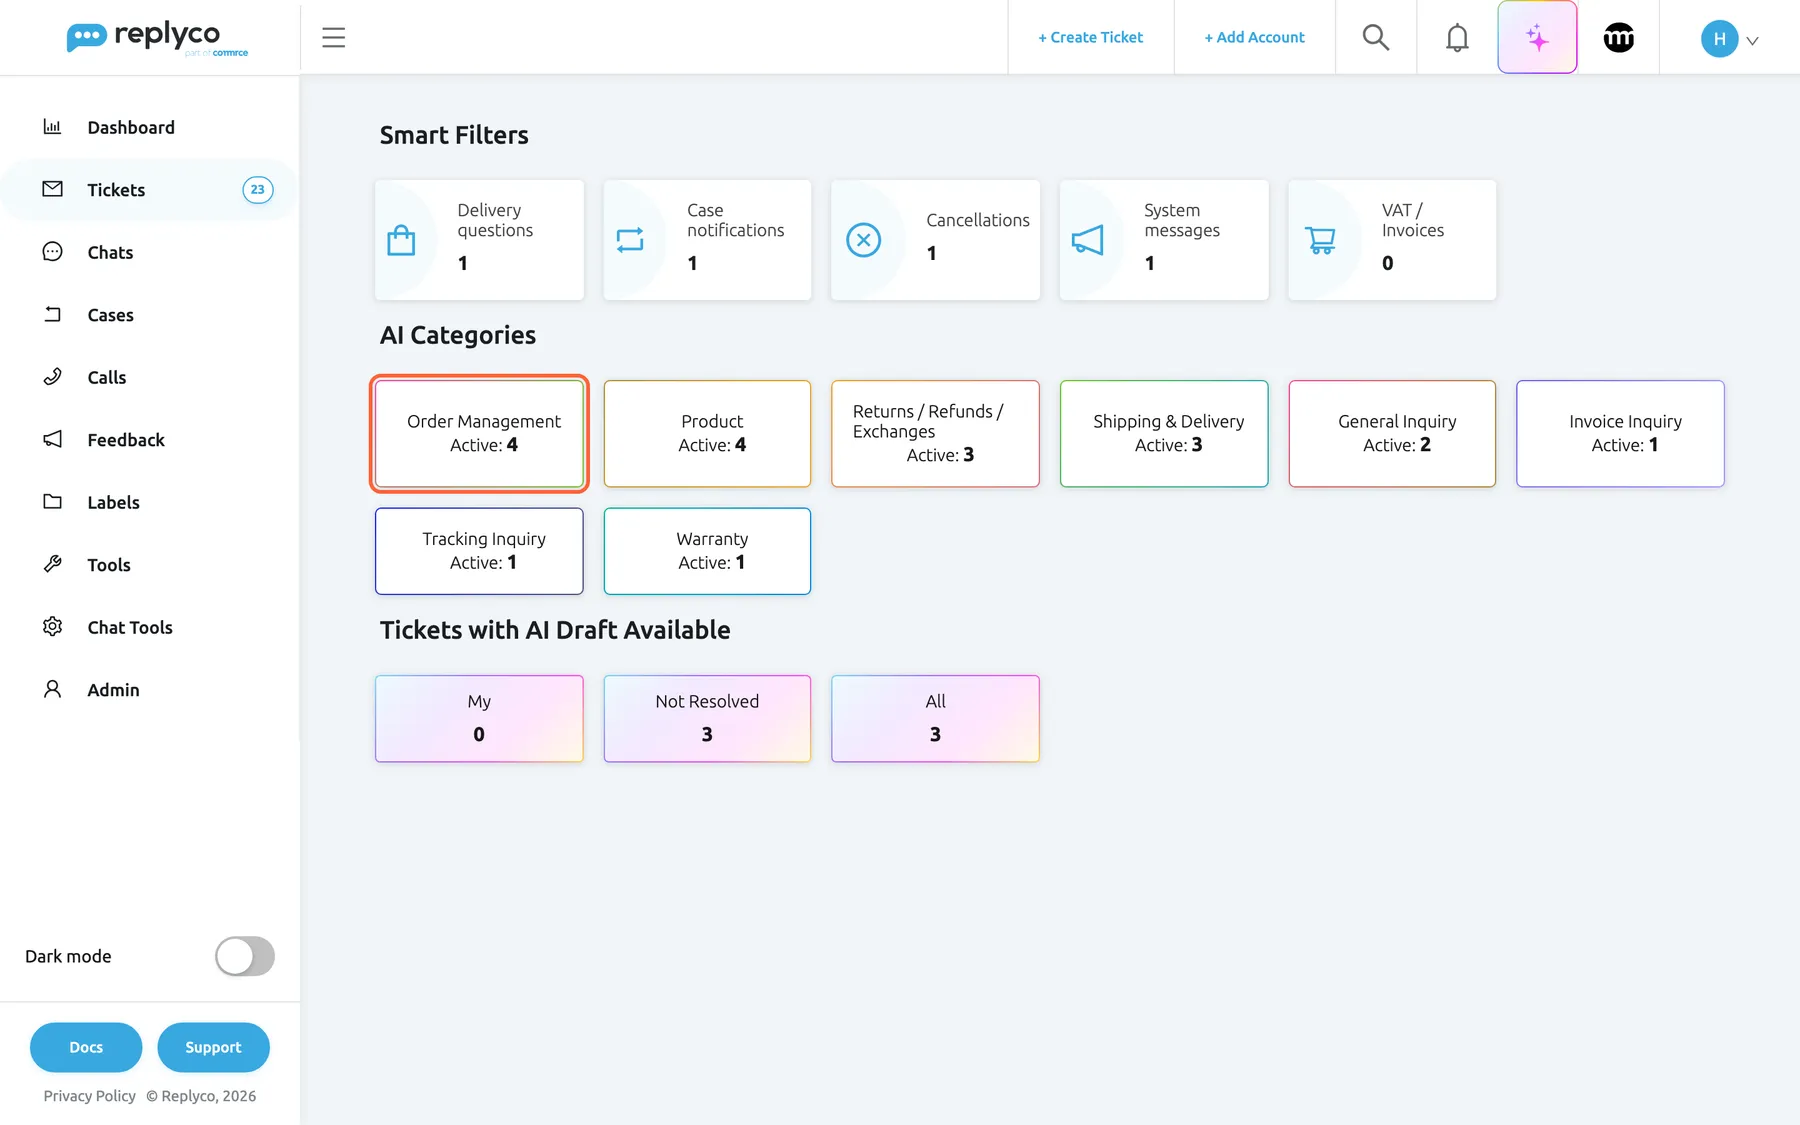Open the Docs button
Screen dimensions: 1800x1125
(86, 1047)
